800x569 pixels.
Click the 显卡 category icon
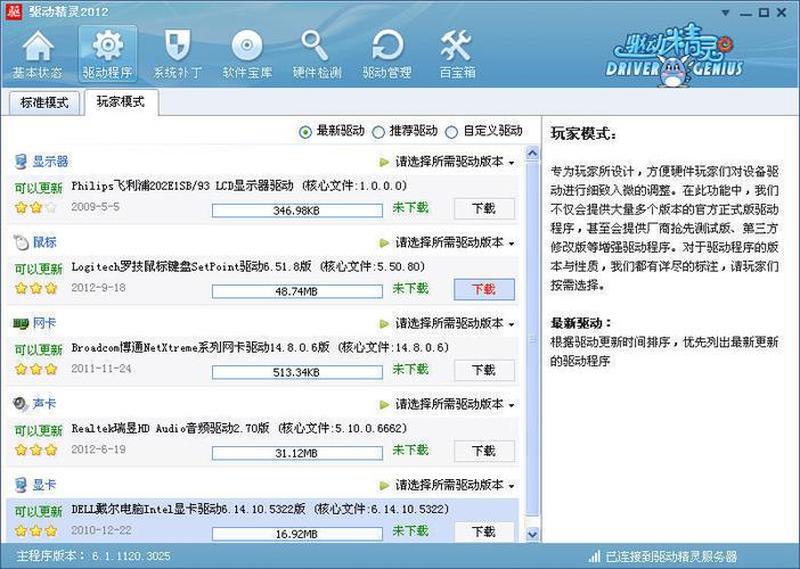[20, 485]
